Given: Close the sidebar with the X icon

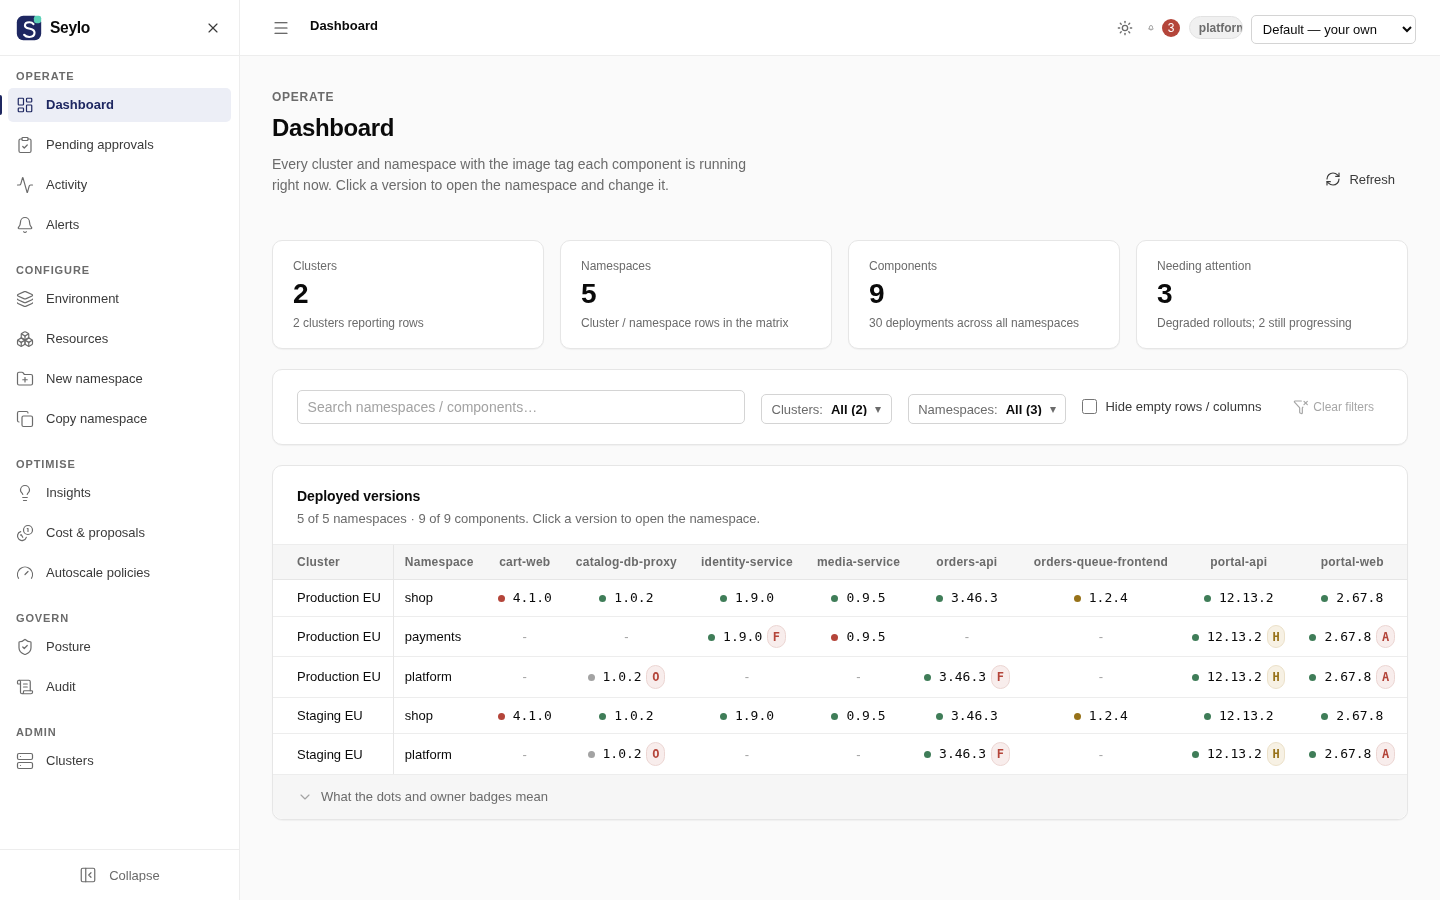Looking at the screenshot, I should (213, 28).
